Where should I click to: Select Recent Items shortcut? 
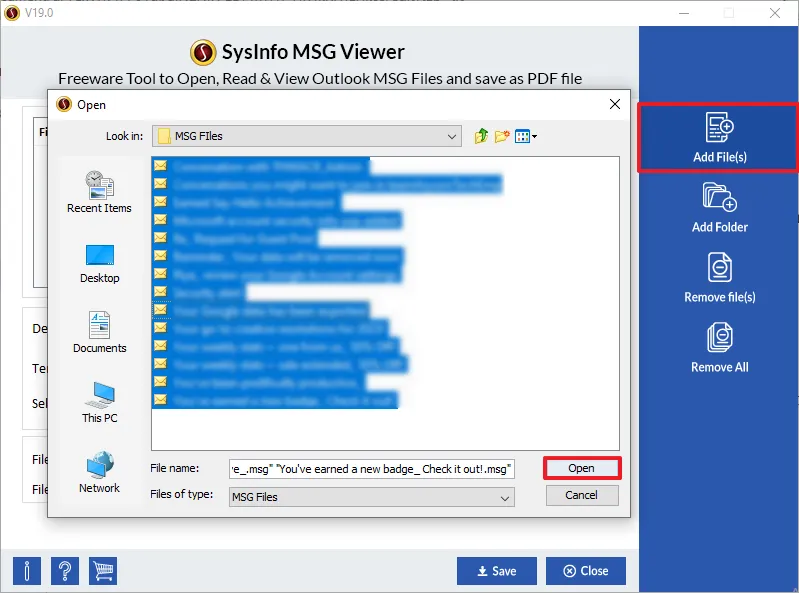pos(99,192)
